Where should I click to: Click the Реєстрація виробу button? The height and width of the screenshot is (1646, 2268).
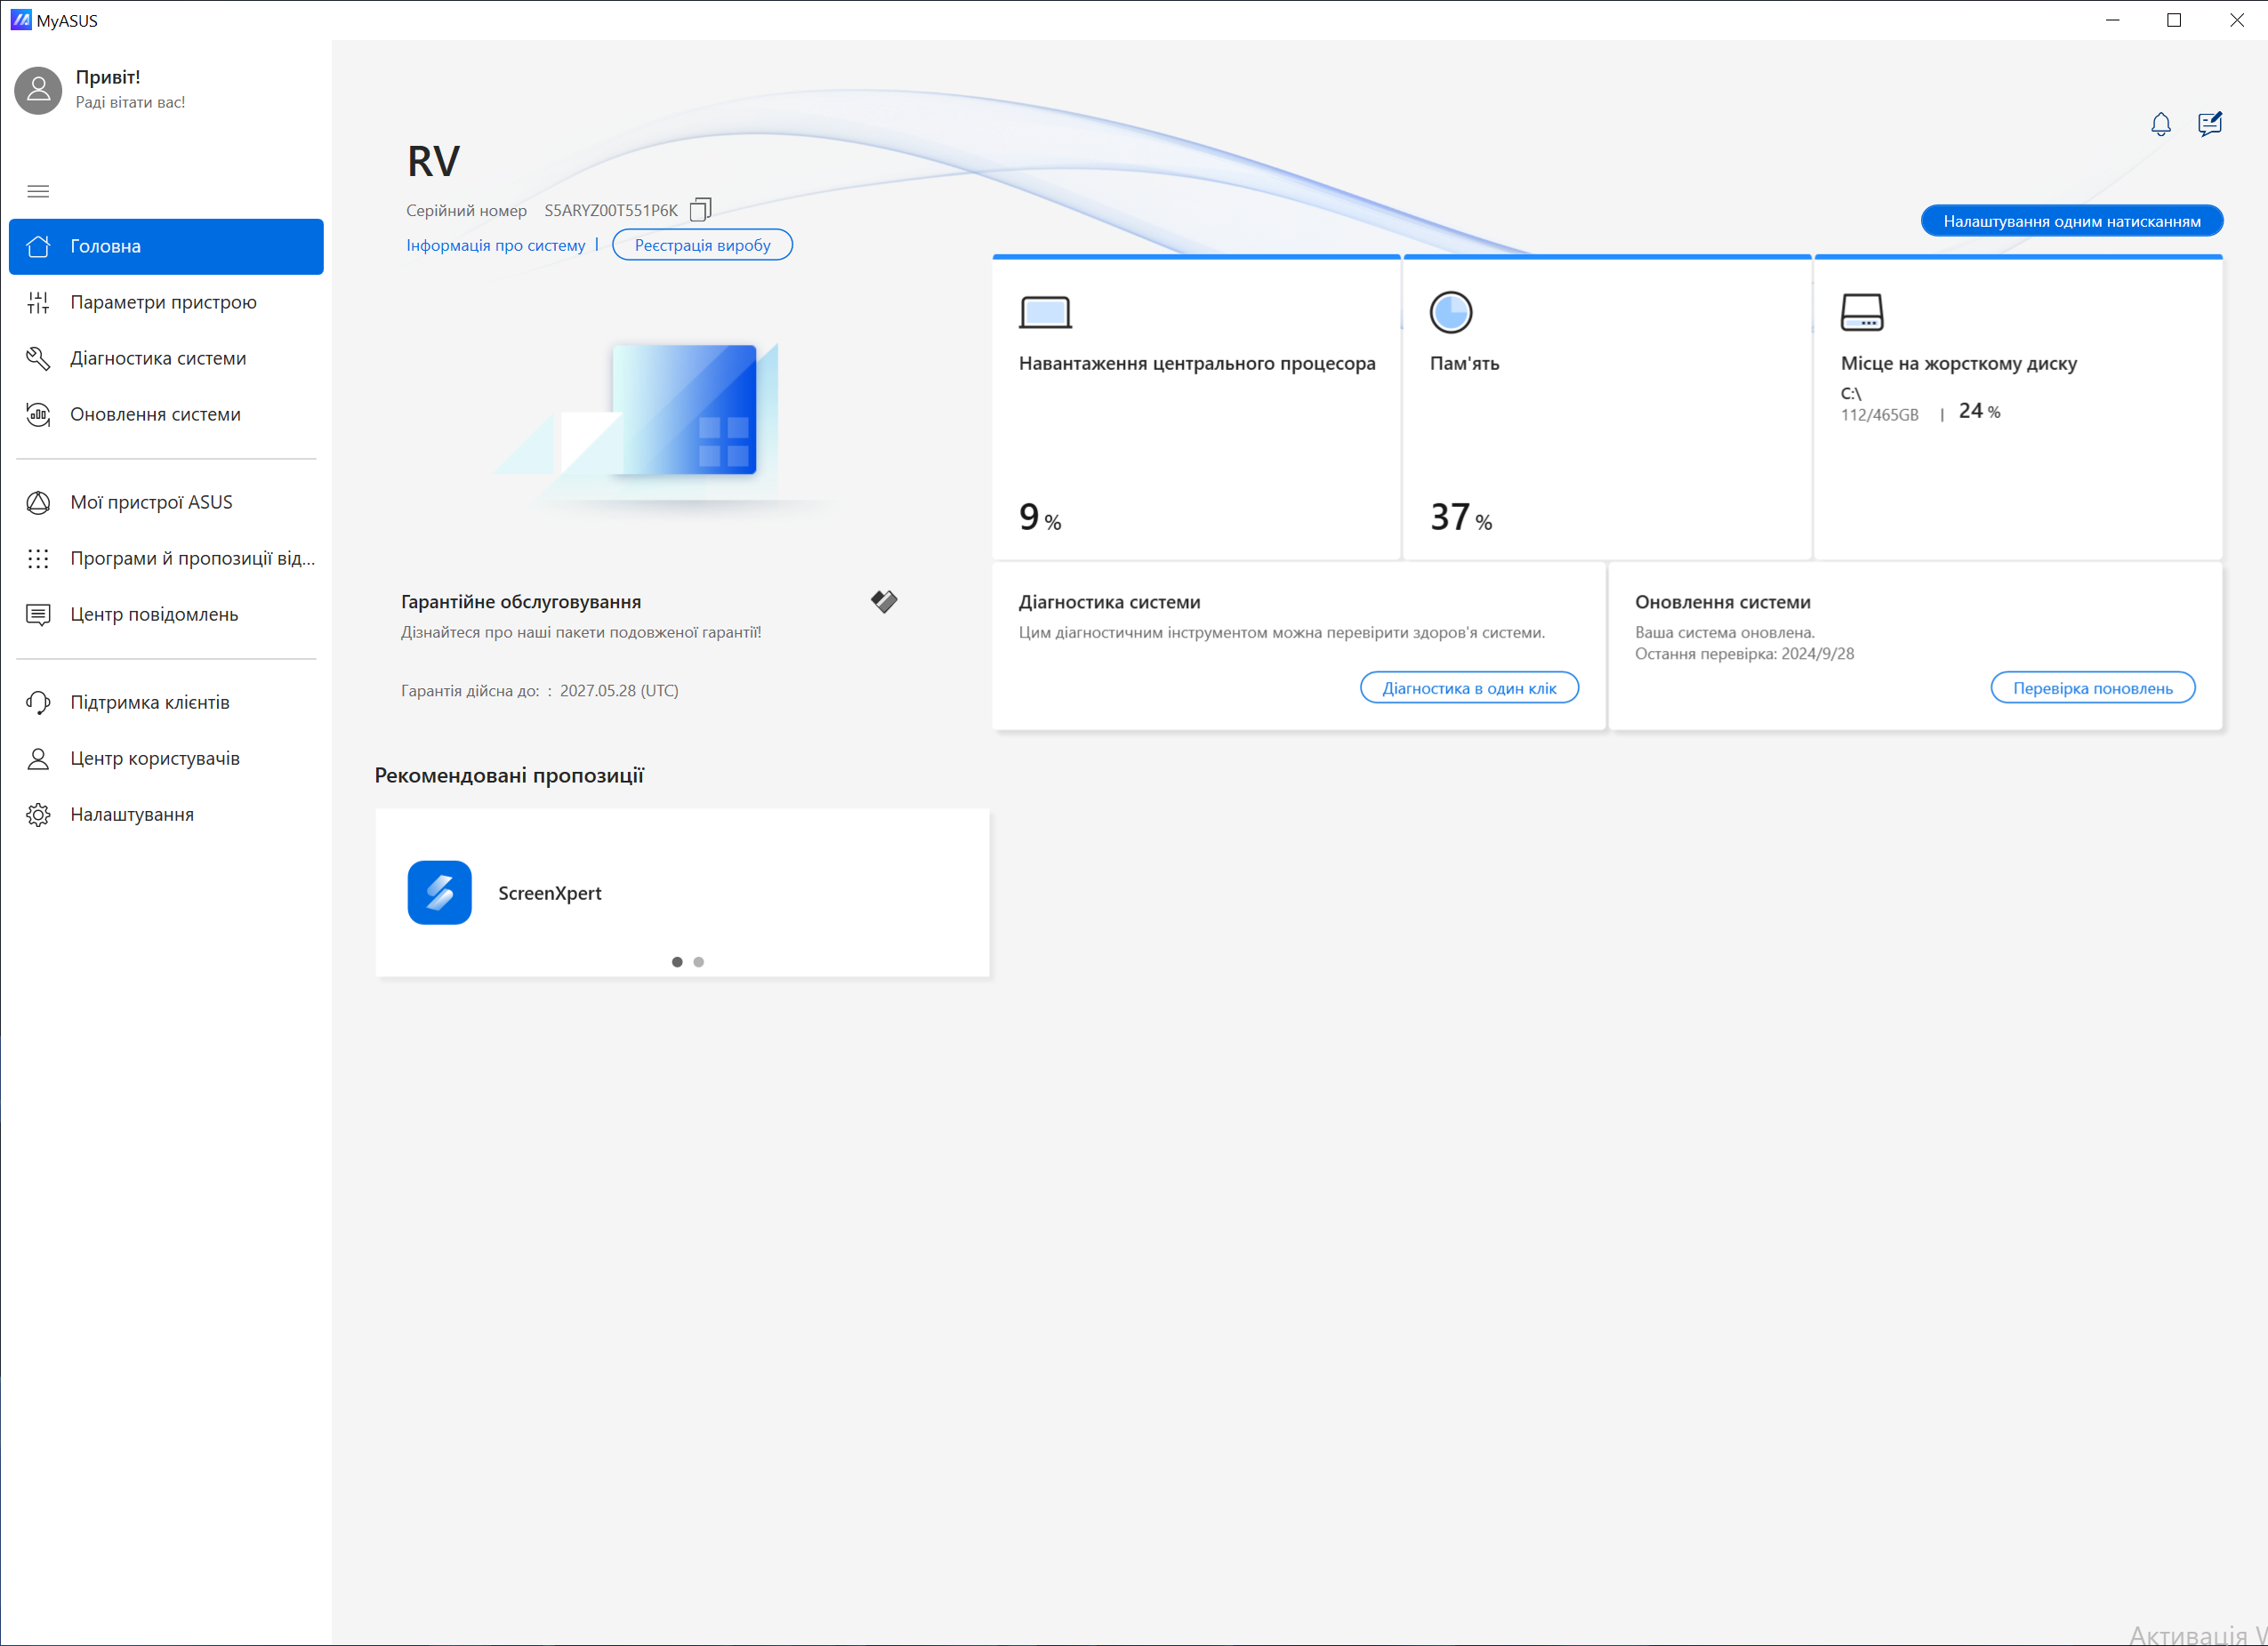(x=702, y=245)
